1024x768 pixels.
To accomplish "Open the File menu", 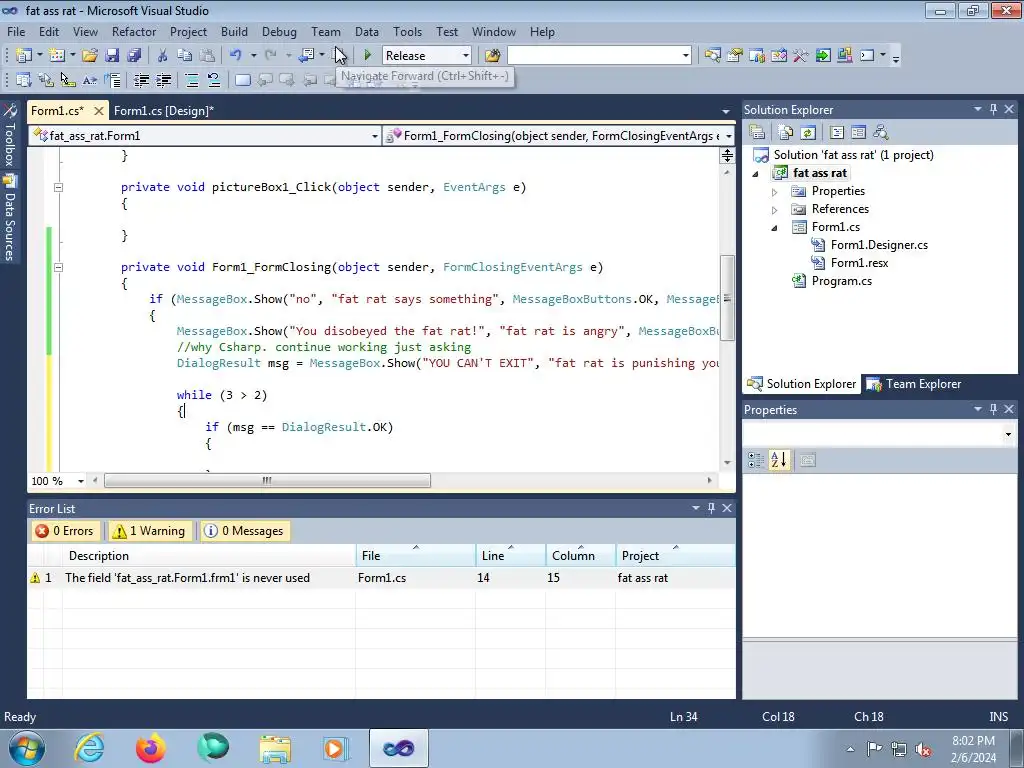I will [x=16, y=31].
